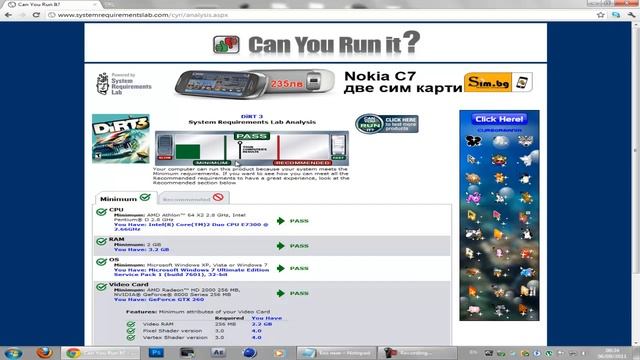Open the Chrome wrench settings menu
This screenshot has width=640, height=360.
click(631, 15)
